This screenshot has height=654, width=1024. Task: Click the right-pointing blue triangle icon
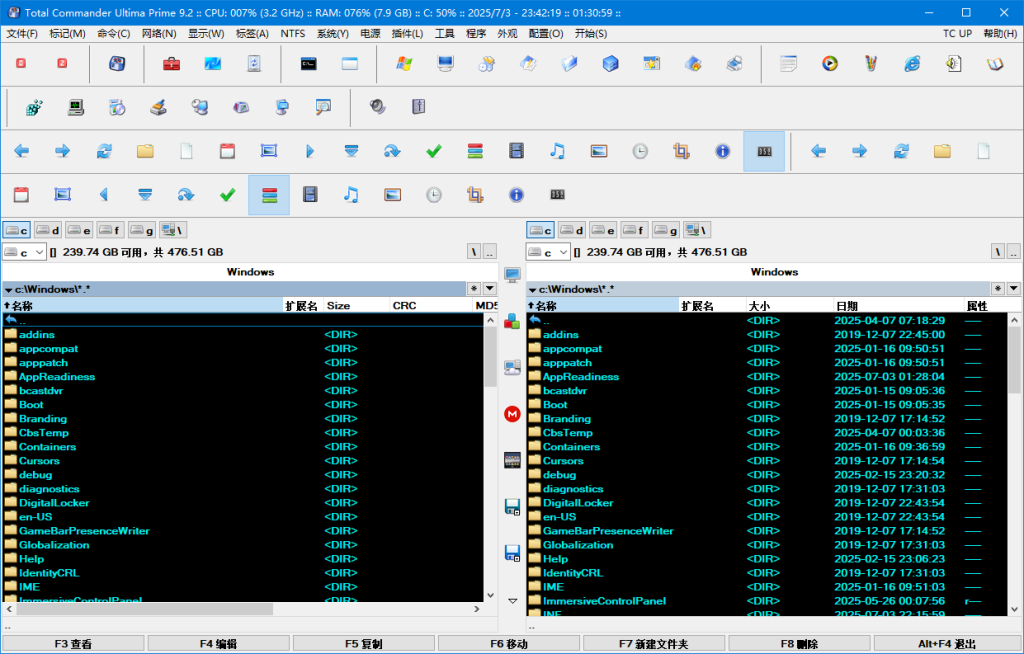pos(310,152)
